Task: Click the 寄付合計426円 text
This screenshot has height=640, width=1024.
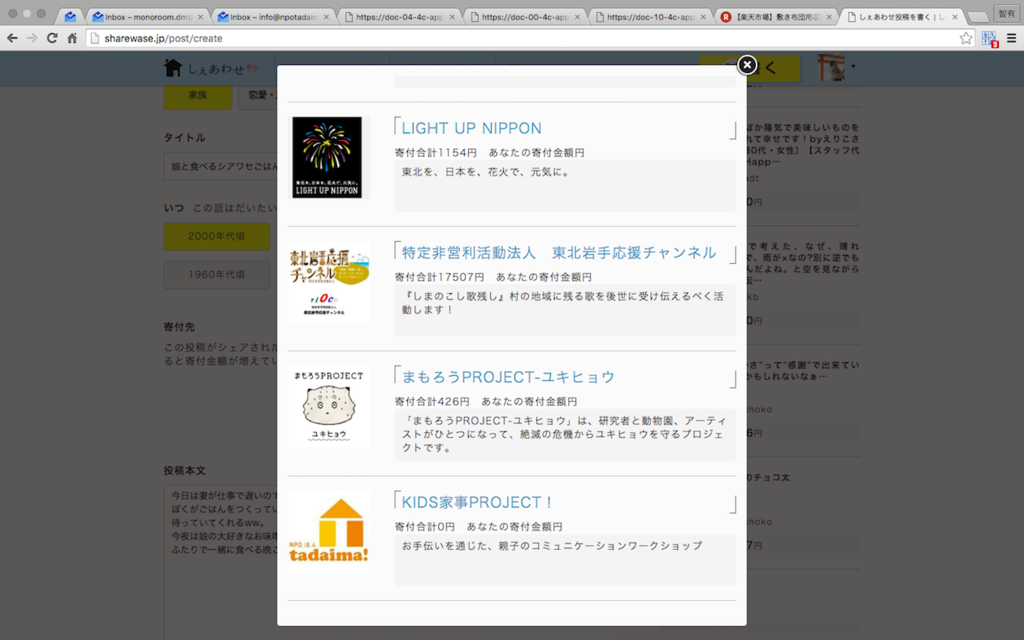Action: tap(432, 402)
